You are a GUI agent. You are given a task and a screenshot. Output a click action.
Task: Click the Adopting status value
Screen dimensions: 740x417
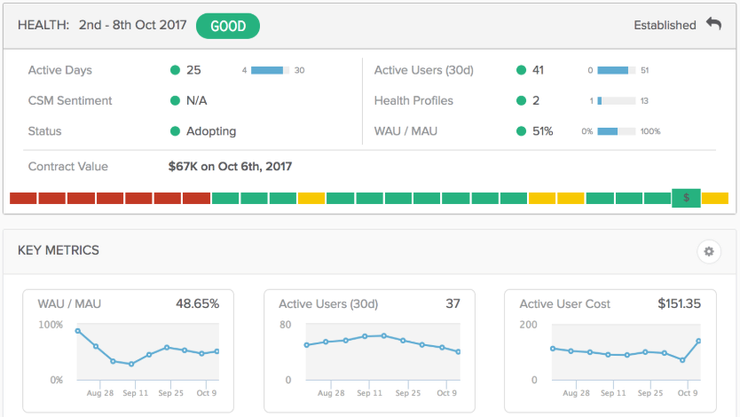point(211,131)
